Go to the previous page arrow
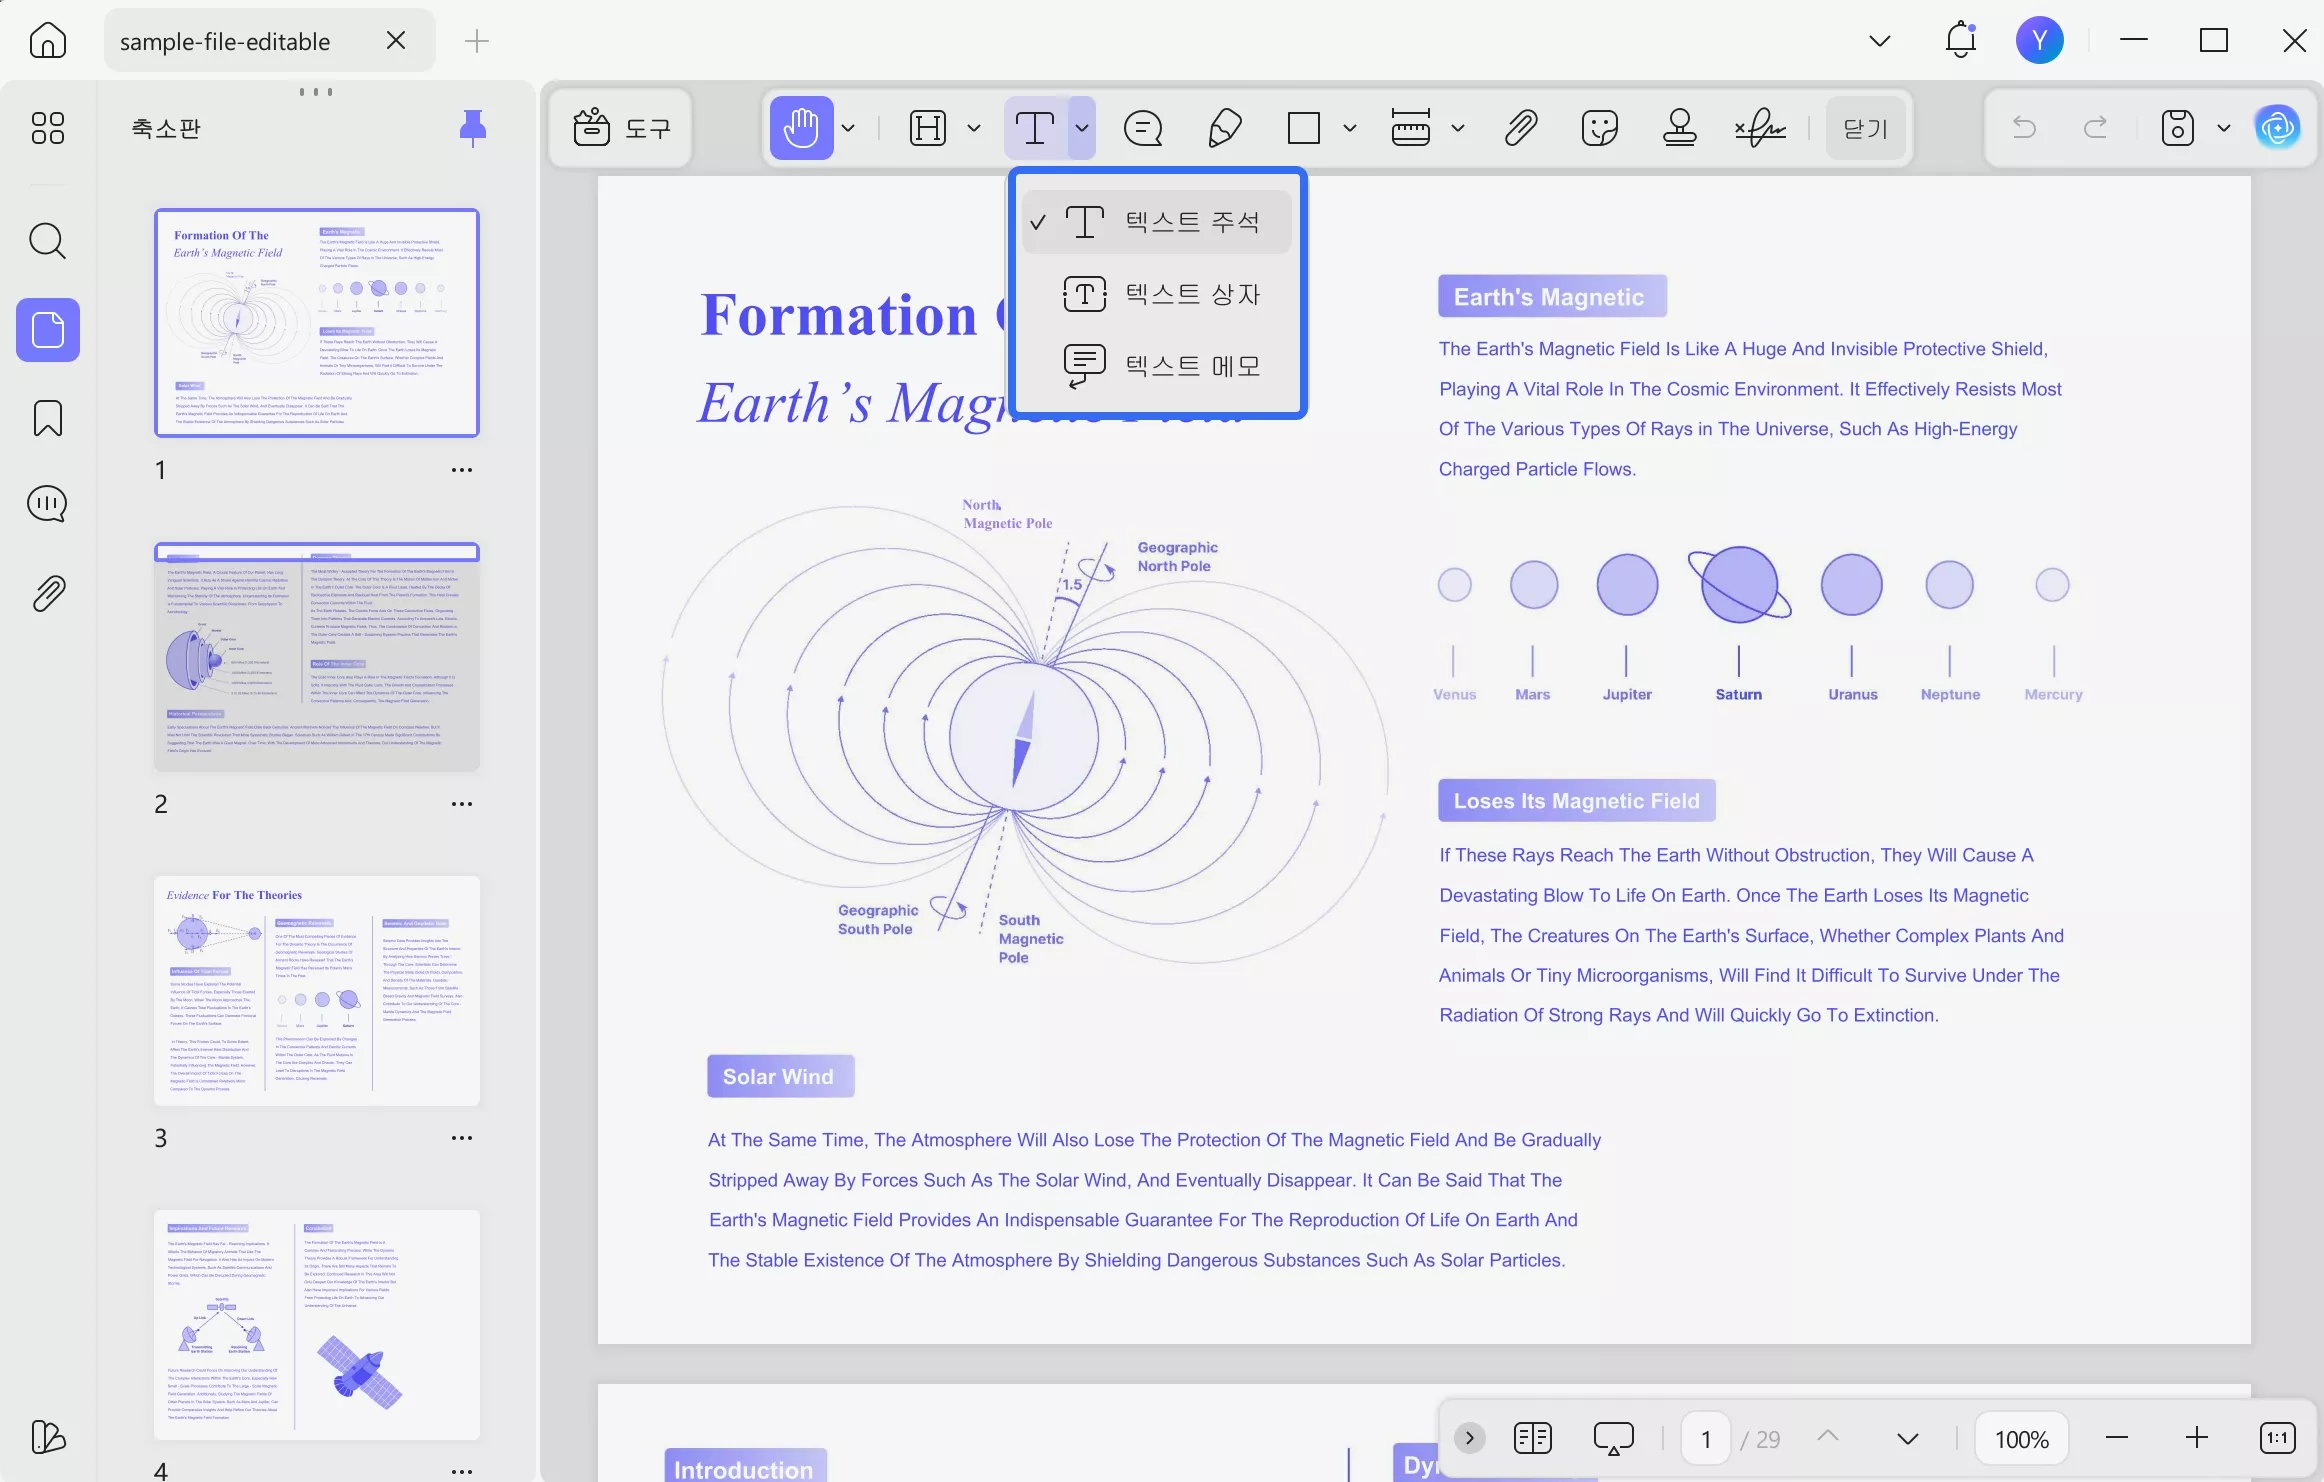The height and width of the screenshot is (1482, 2324). (x=1828, y=1437)
